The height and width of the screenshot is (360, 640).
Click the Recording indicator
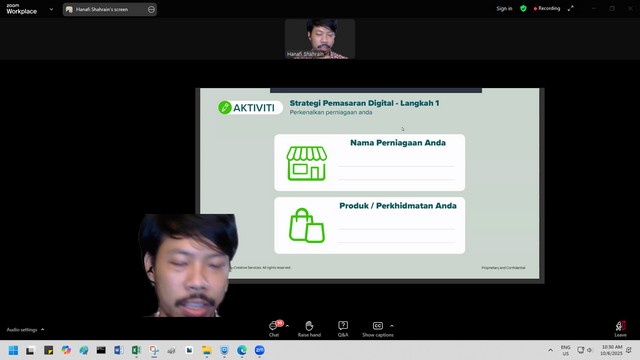(547, 8)
